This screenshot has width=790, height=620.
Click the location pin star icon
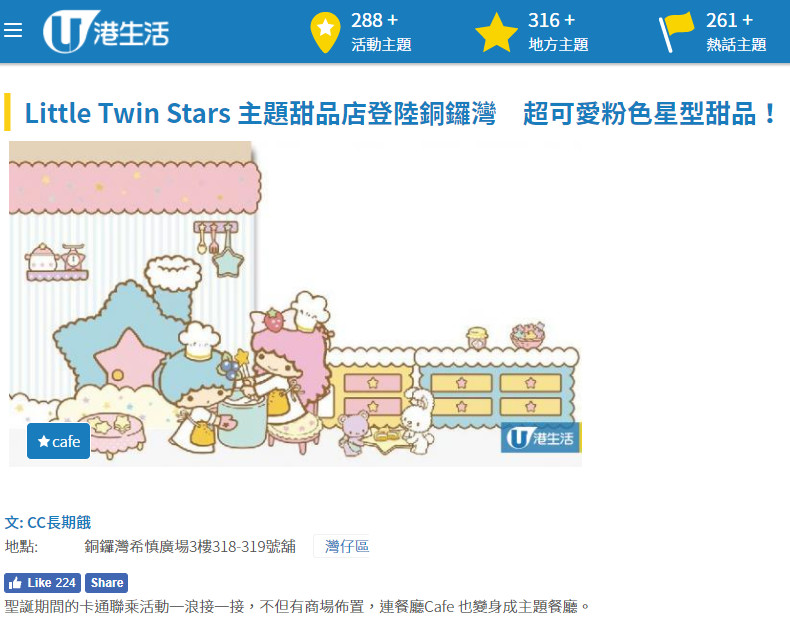tap(325, 32)
